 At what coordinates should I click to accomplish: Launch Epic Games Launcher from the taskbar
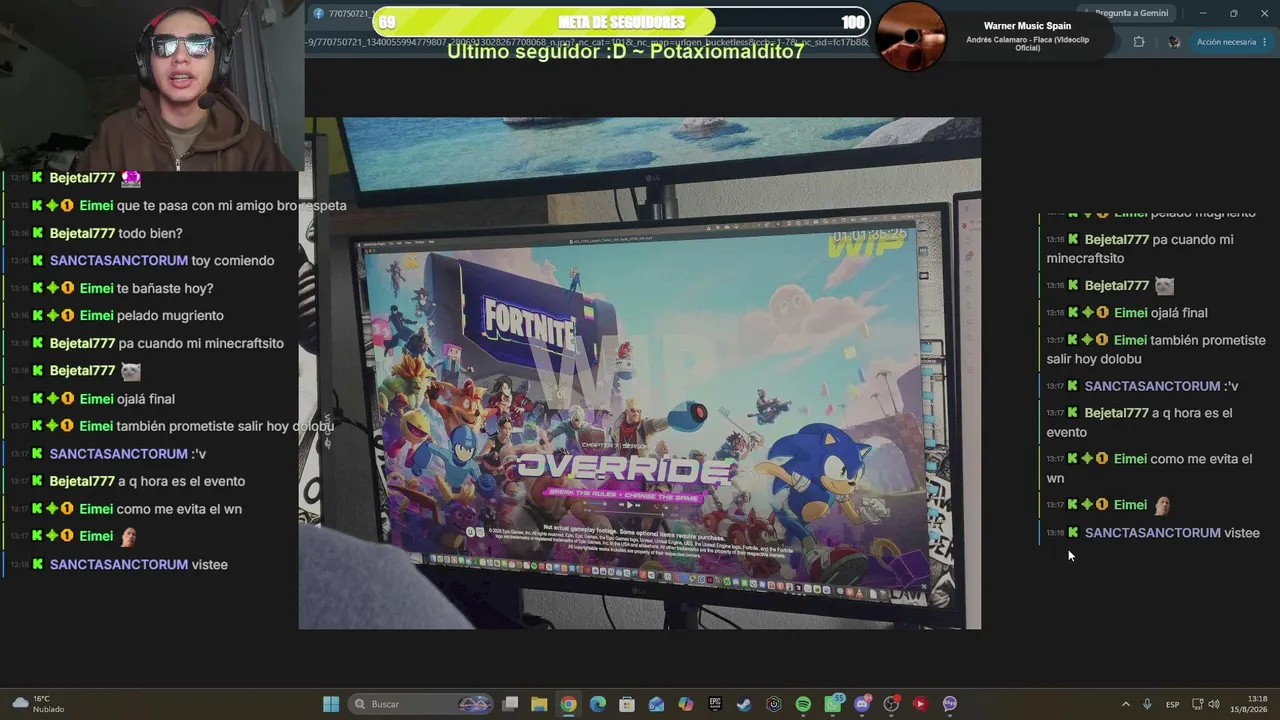715,704
